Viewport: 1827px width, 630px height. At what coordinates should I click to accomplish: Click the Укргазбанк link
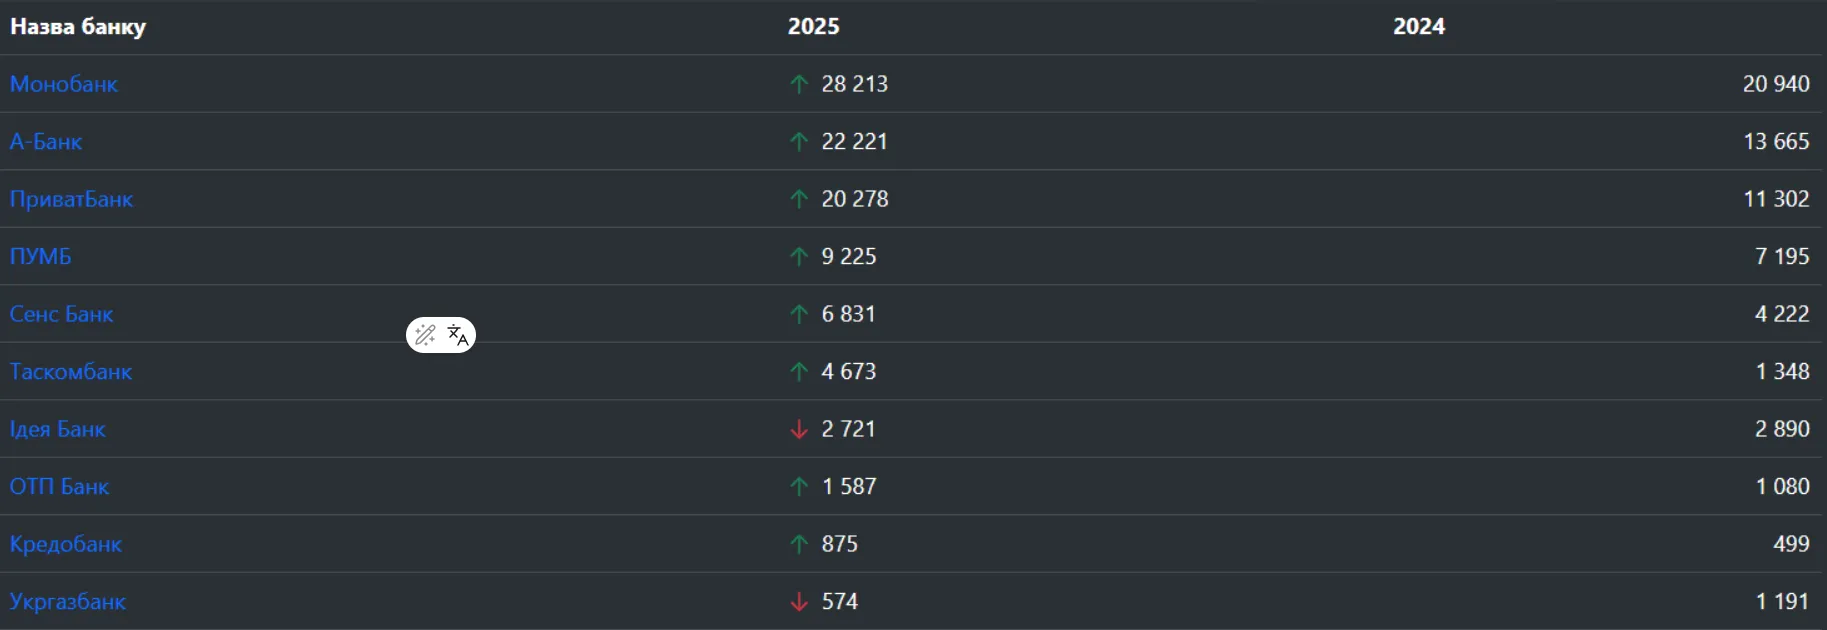click(x=68, y=602)
